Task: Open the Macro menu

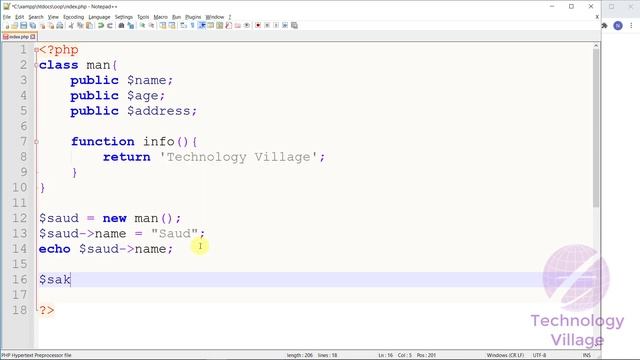Action: pyautogui.click(x=160, y=17)
